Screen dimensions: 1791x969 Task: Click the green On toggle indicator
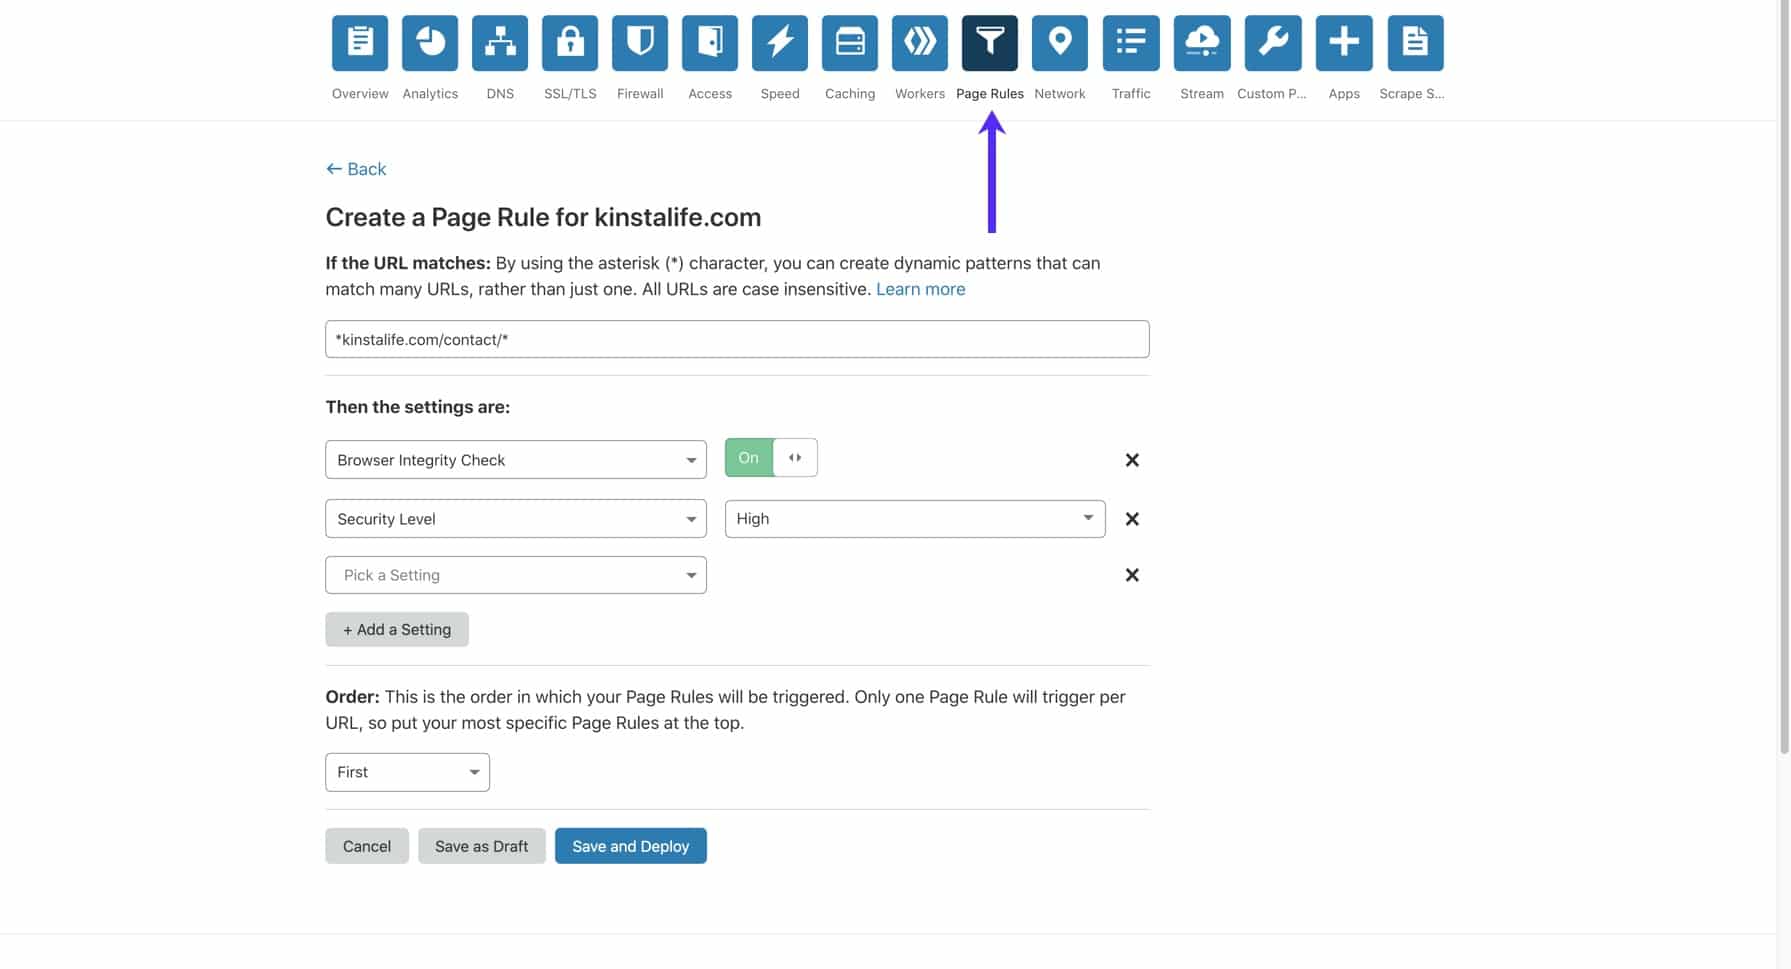[x=748, y=457]
